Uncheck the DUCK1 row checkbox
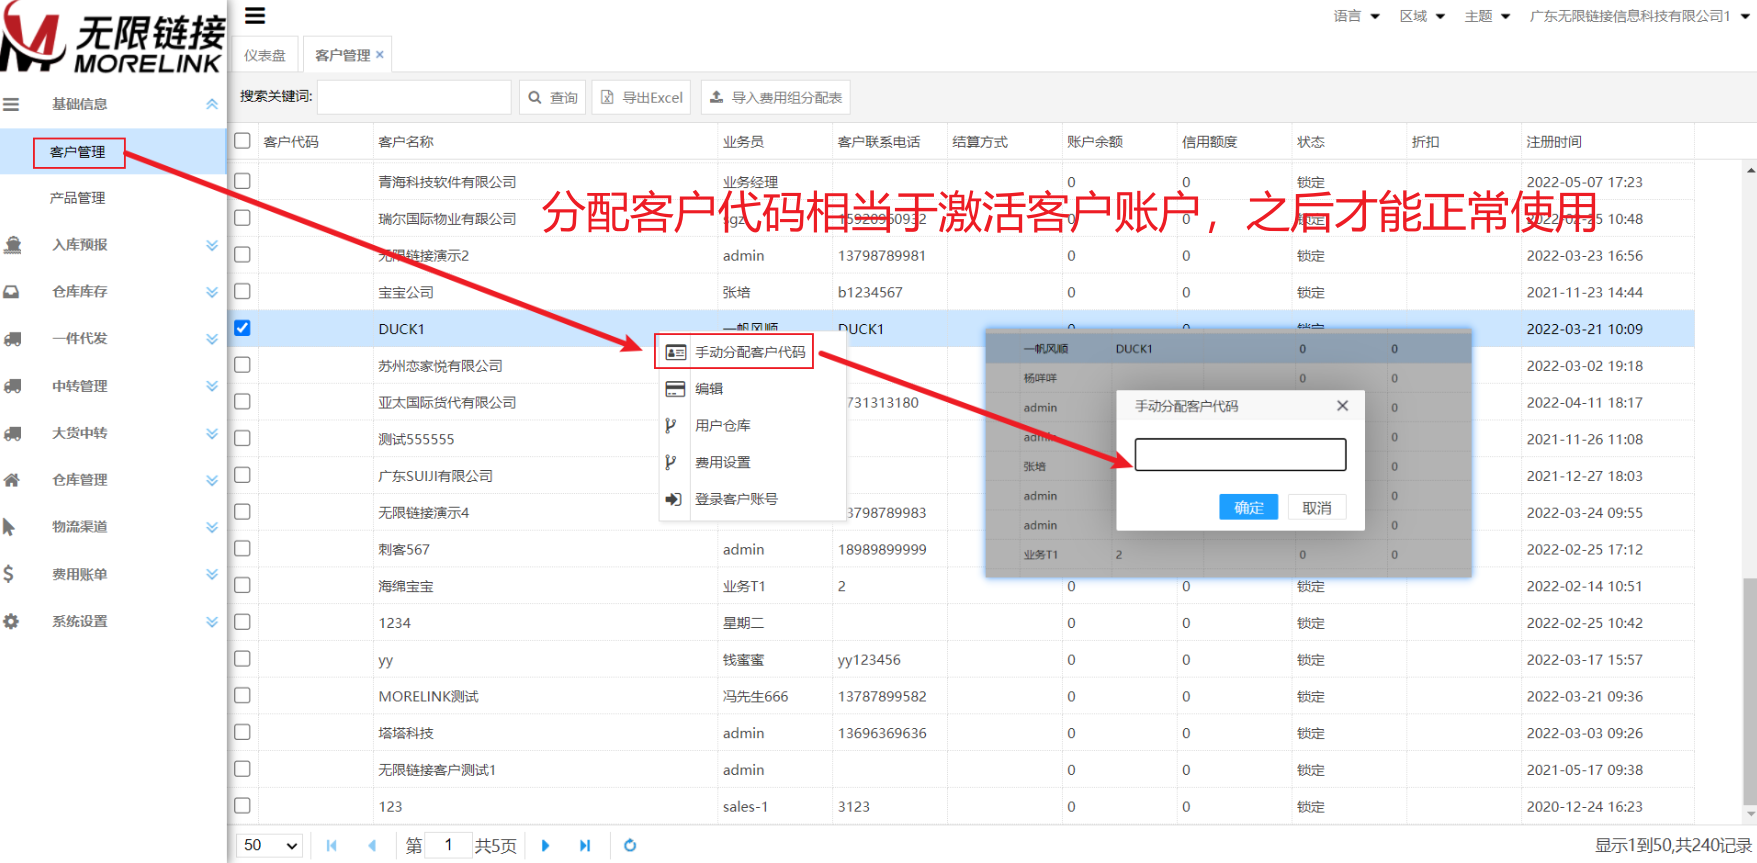 click(242, 328)
